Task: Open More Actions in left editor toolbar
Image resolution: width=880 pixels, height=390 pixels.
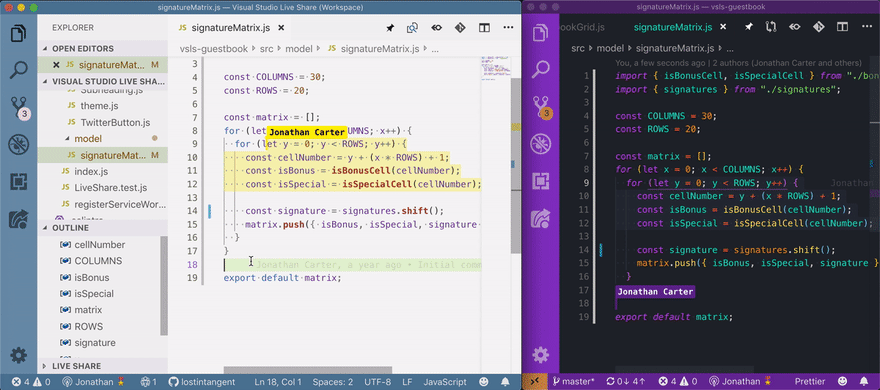Action: coord(507,28)
